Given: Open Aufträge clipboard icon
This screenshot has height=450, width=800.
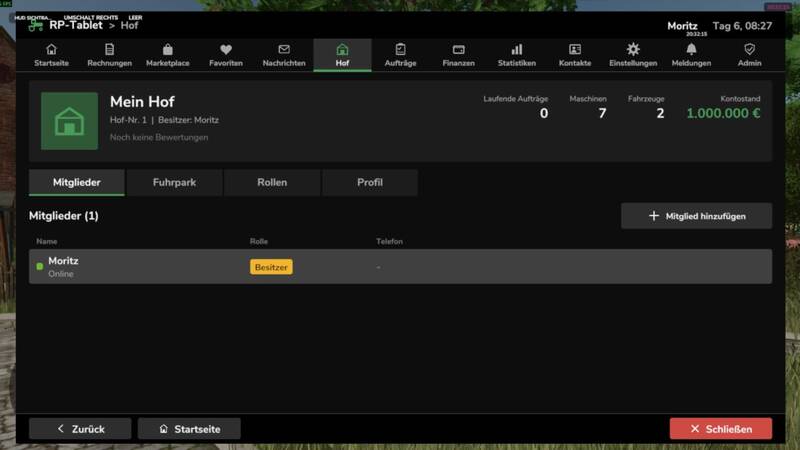Looking at the screenshot, I should 401,49.
